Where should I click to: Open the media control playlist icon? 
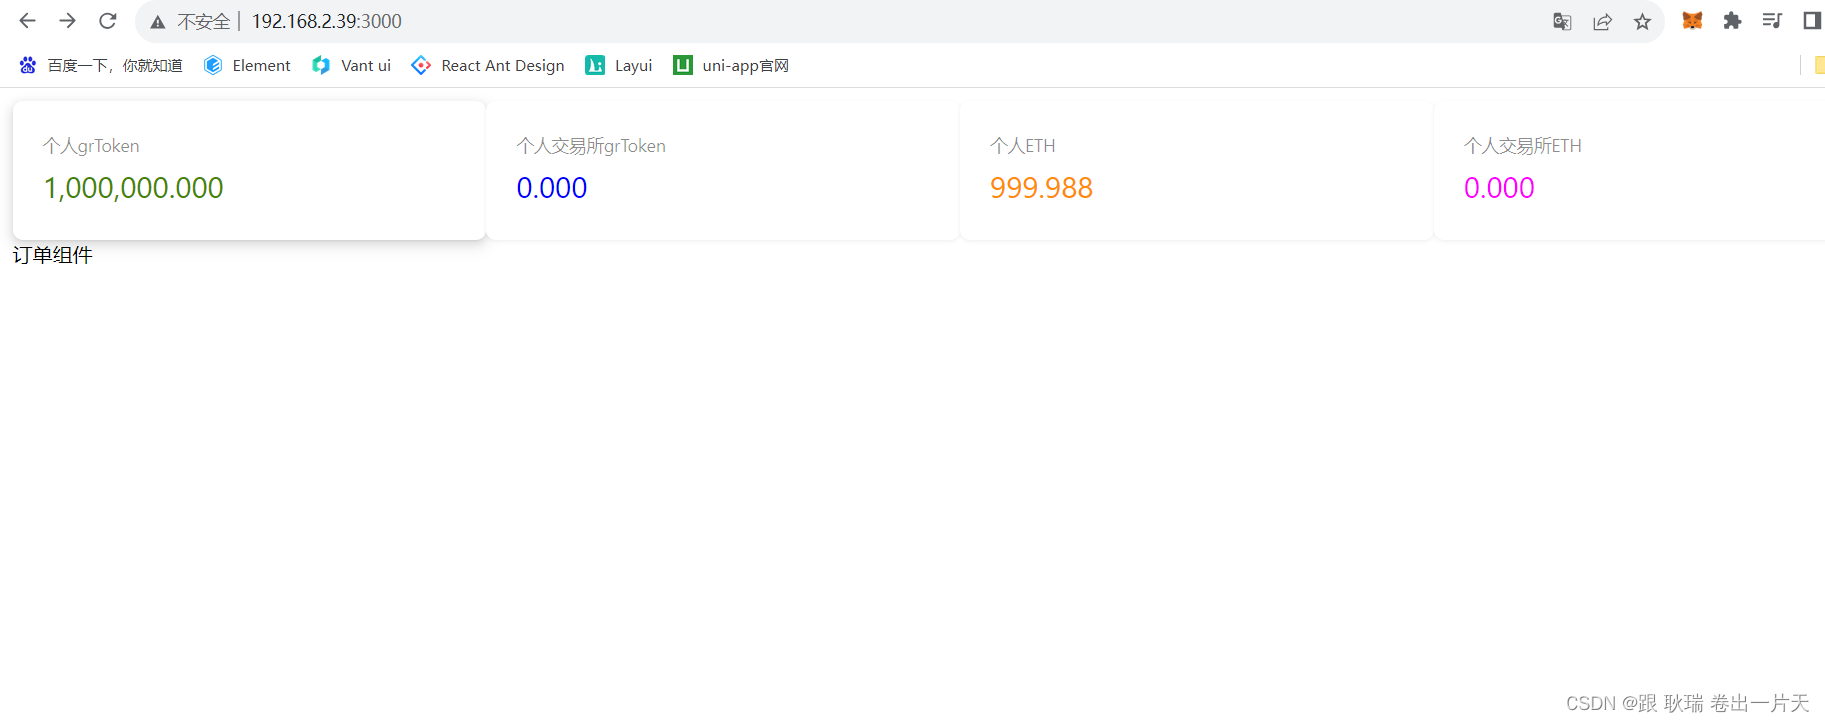(x=1772, y=21)
